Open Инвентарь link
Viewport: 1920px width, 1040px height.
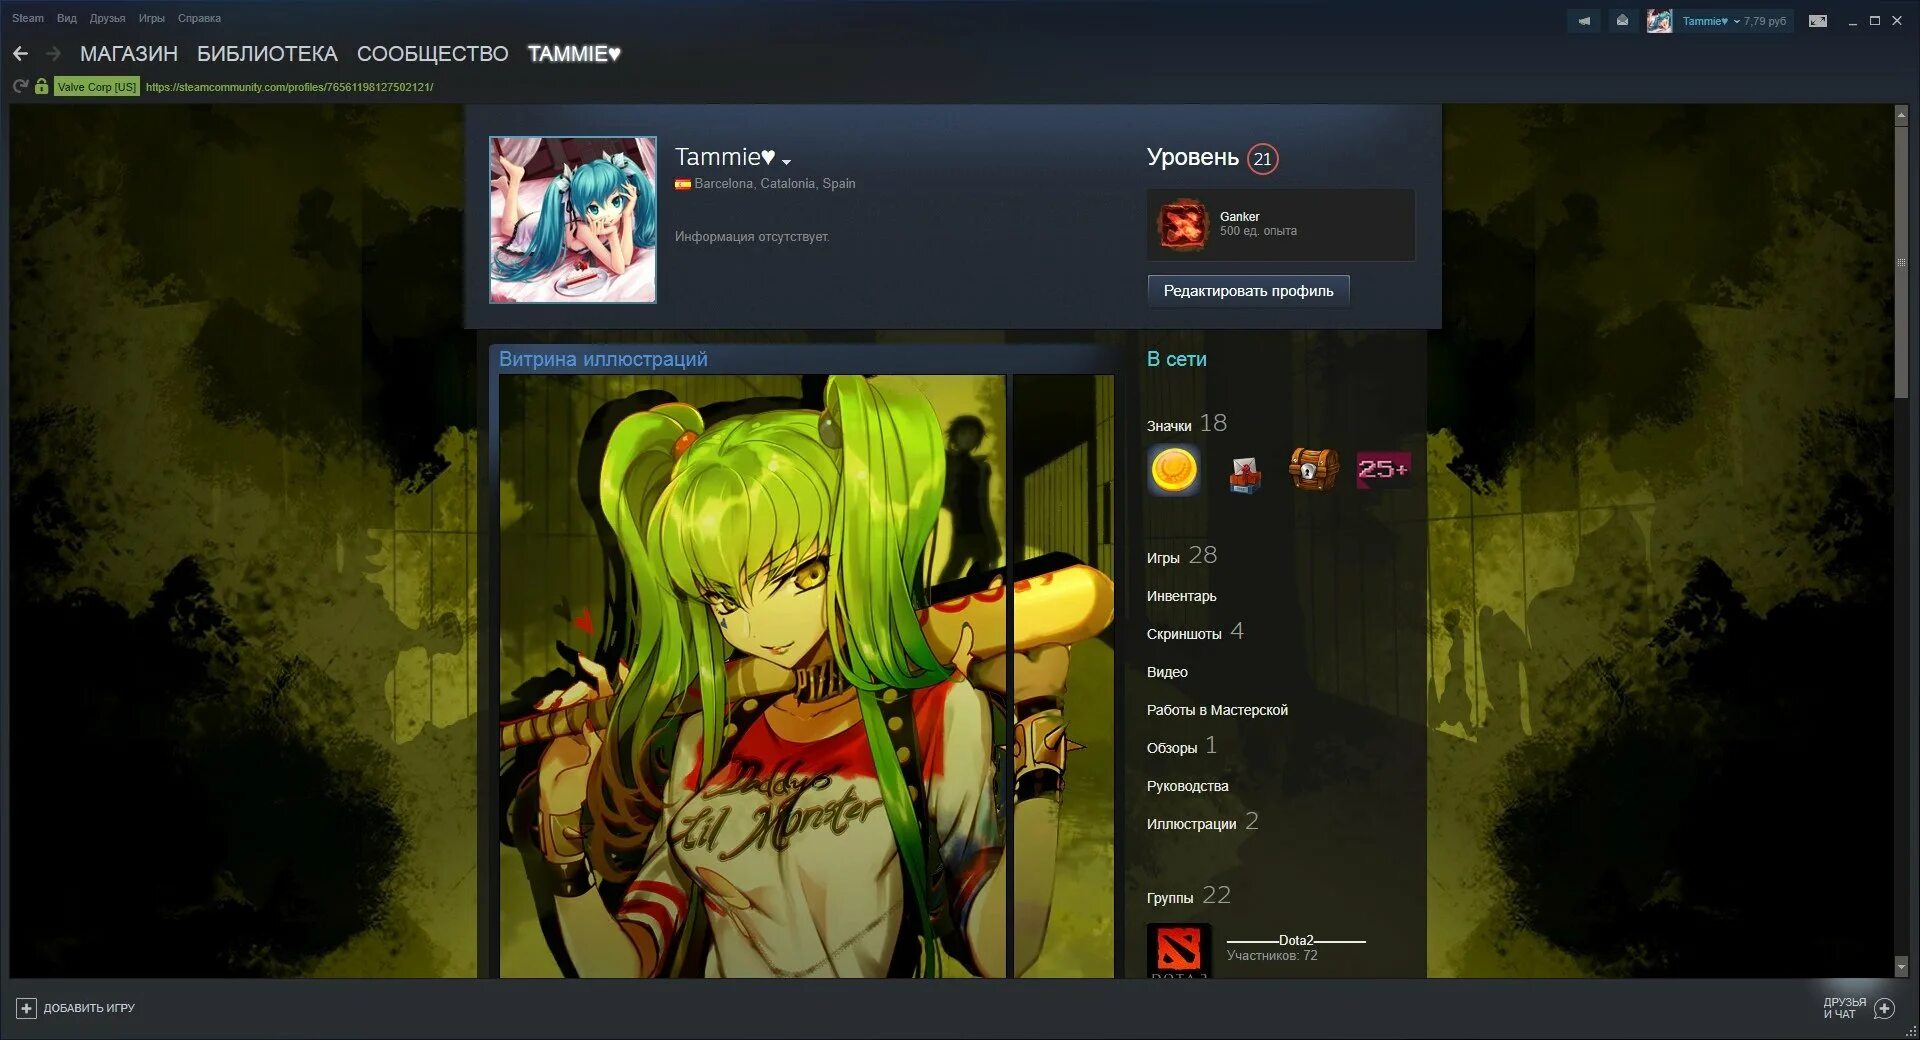point(1181,596)
